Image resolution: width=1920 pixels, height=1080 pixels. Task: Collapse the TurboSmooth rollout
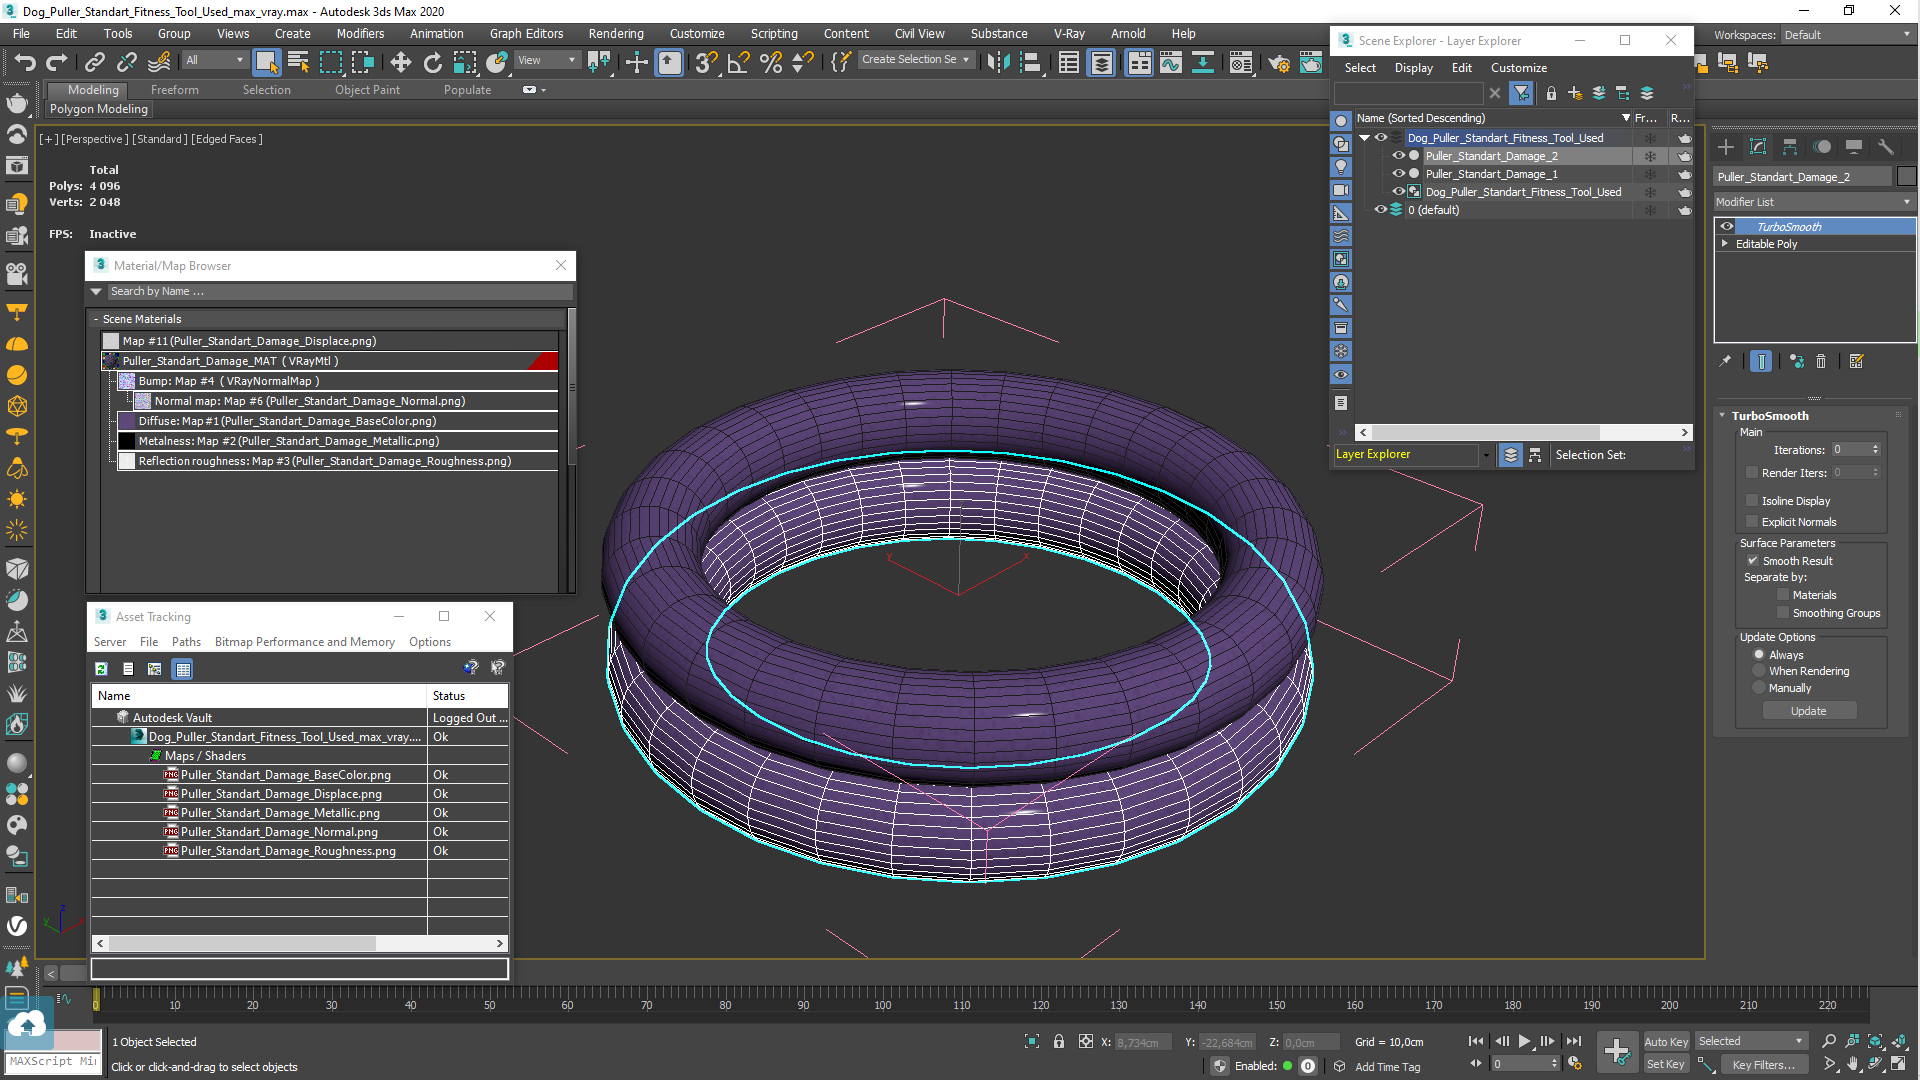point(1722,415)
